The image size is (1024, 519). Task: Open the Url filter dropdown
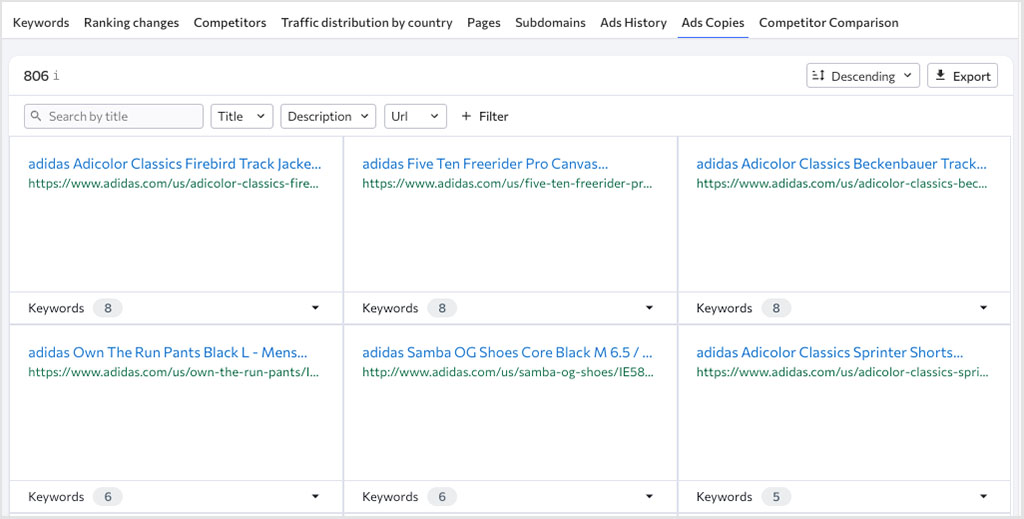click(415, 116)
